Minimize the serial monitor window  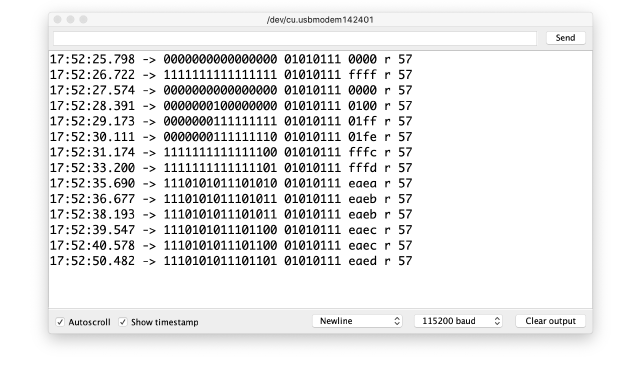pos(71,20)
